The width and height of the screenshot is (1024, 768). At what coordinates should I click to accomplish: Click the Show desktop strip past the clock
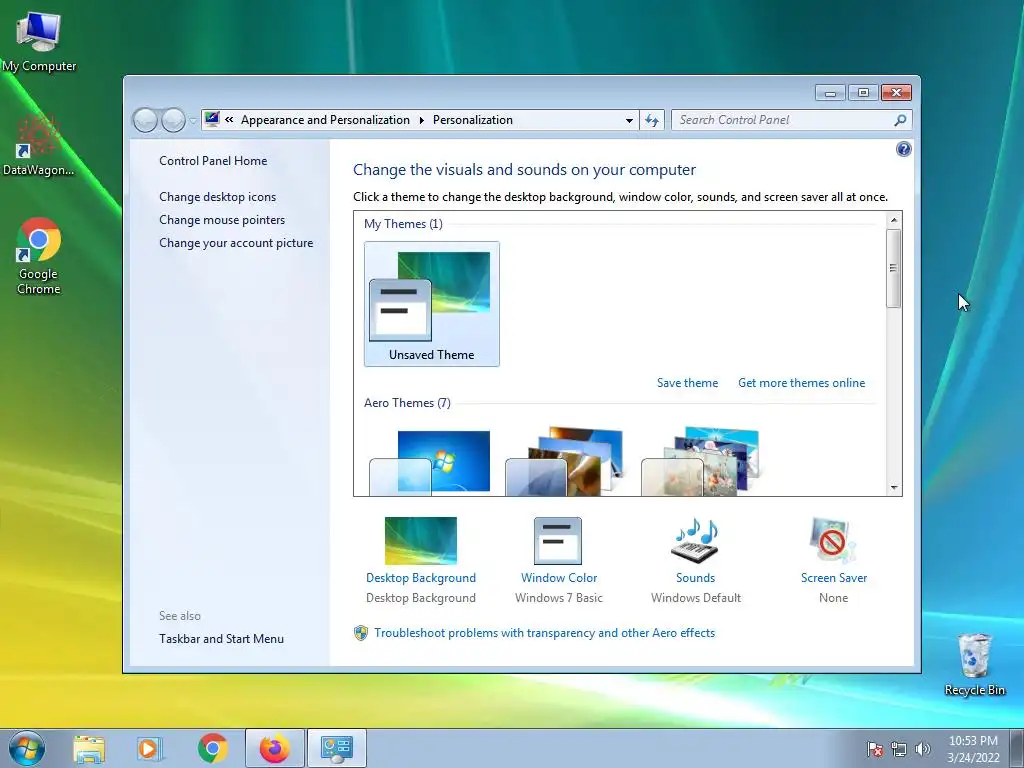tap(1017, 749)
